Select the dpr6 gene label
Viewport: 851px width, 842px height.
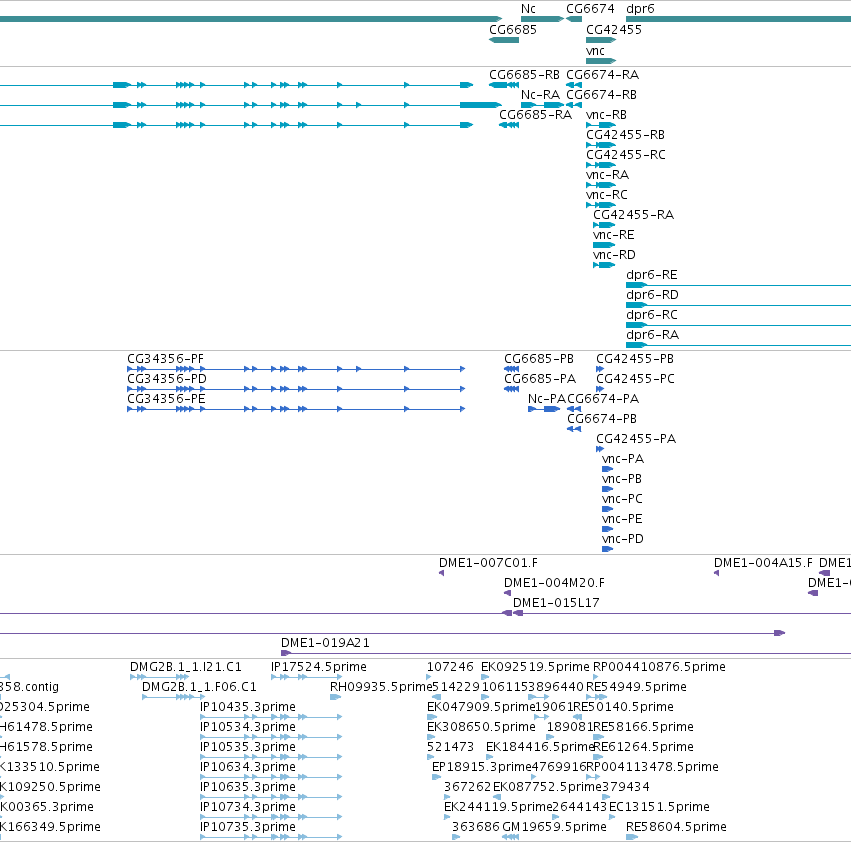[x=640, y=9]
